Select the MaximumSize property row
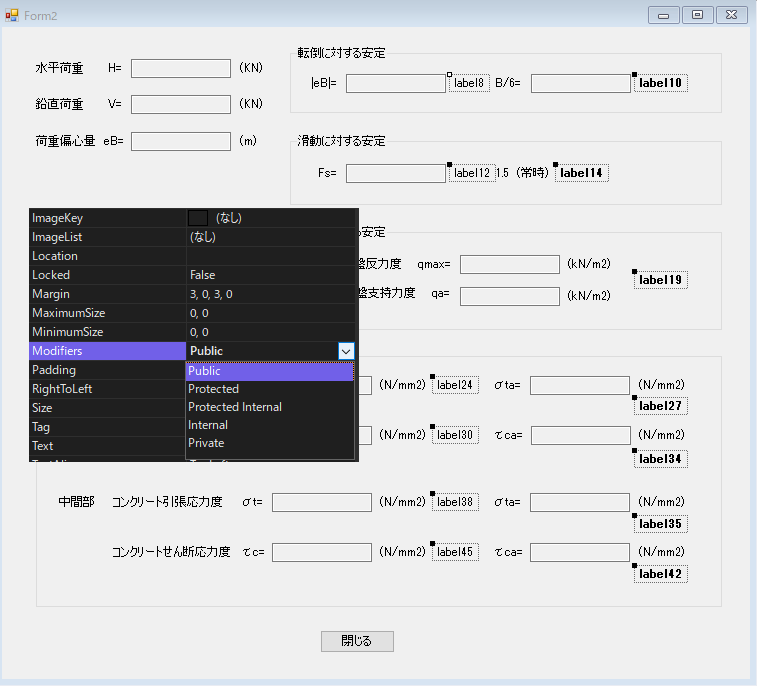Viewport: 757px width, 686px height. 194,313
